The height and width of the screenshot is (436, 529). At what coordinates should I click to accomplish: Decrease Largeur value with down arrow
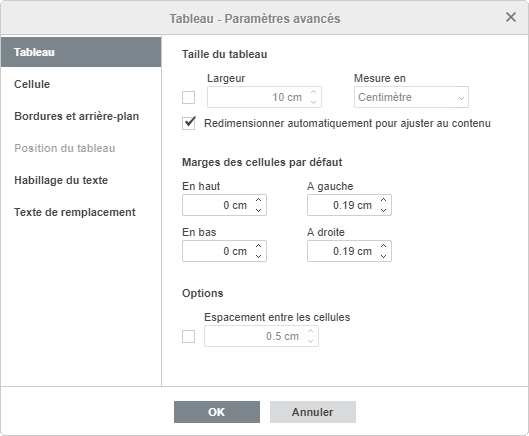click(313, 102)
